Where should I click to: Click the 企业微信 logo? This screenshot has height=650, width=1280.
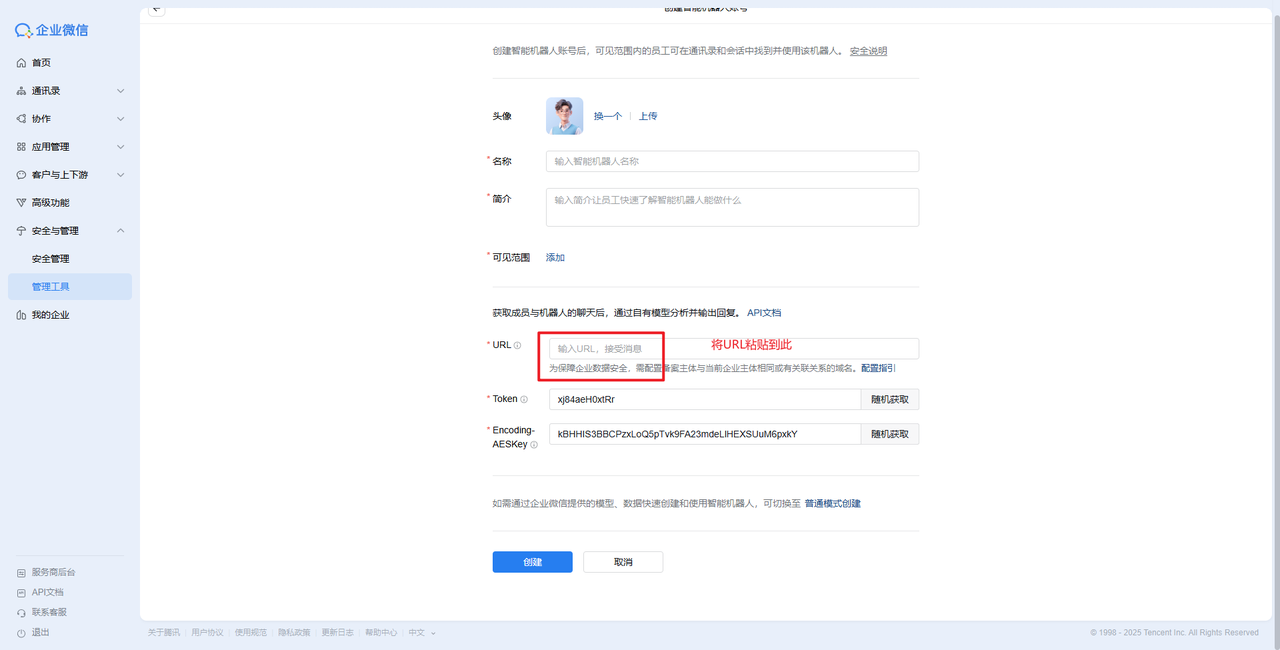click(x=52, y=30)
